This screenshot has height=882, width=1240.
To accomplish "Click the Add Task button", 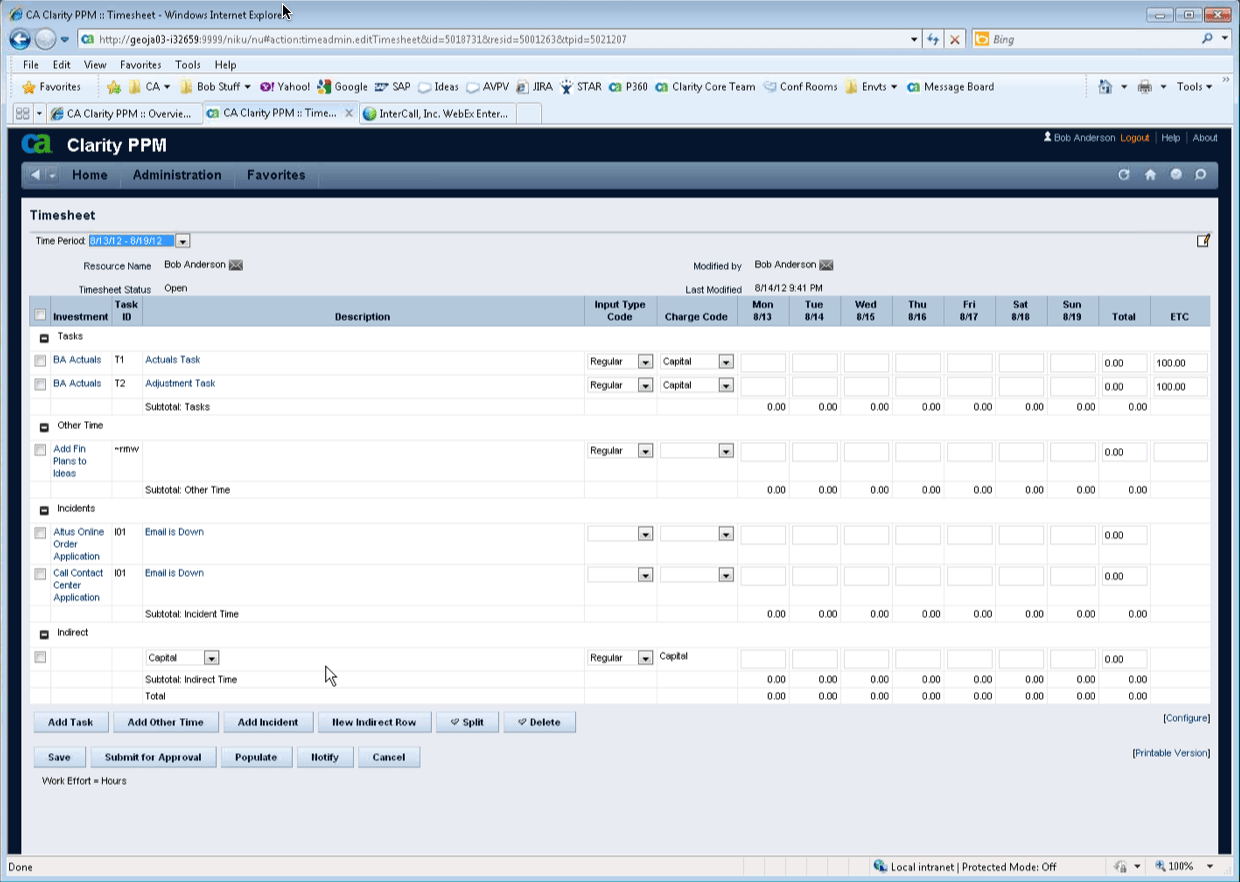I will click(x=70, y=722).
